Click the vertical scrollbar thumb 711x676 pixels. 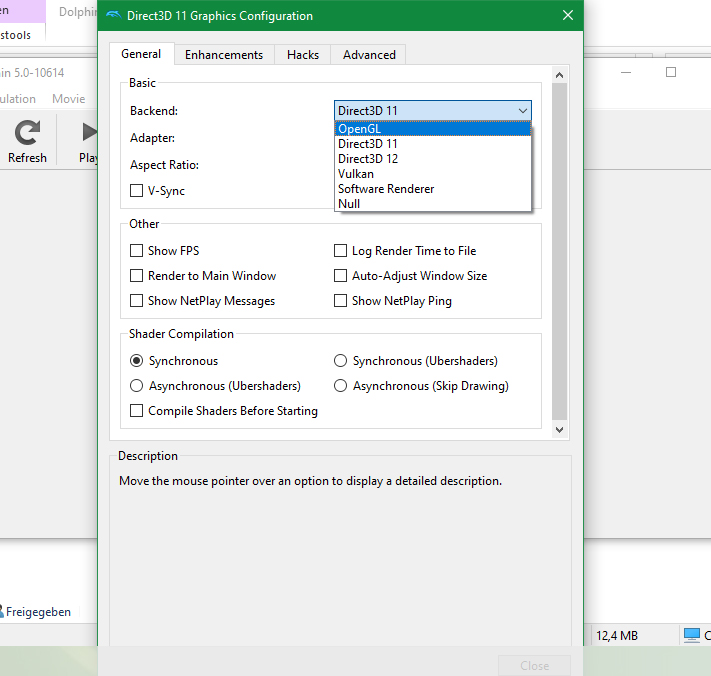tap(560, 252)
